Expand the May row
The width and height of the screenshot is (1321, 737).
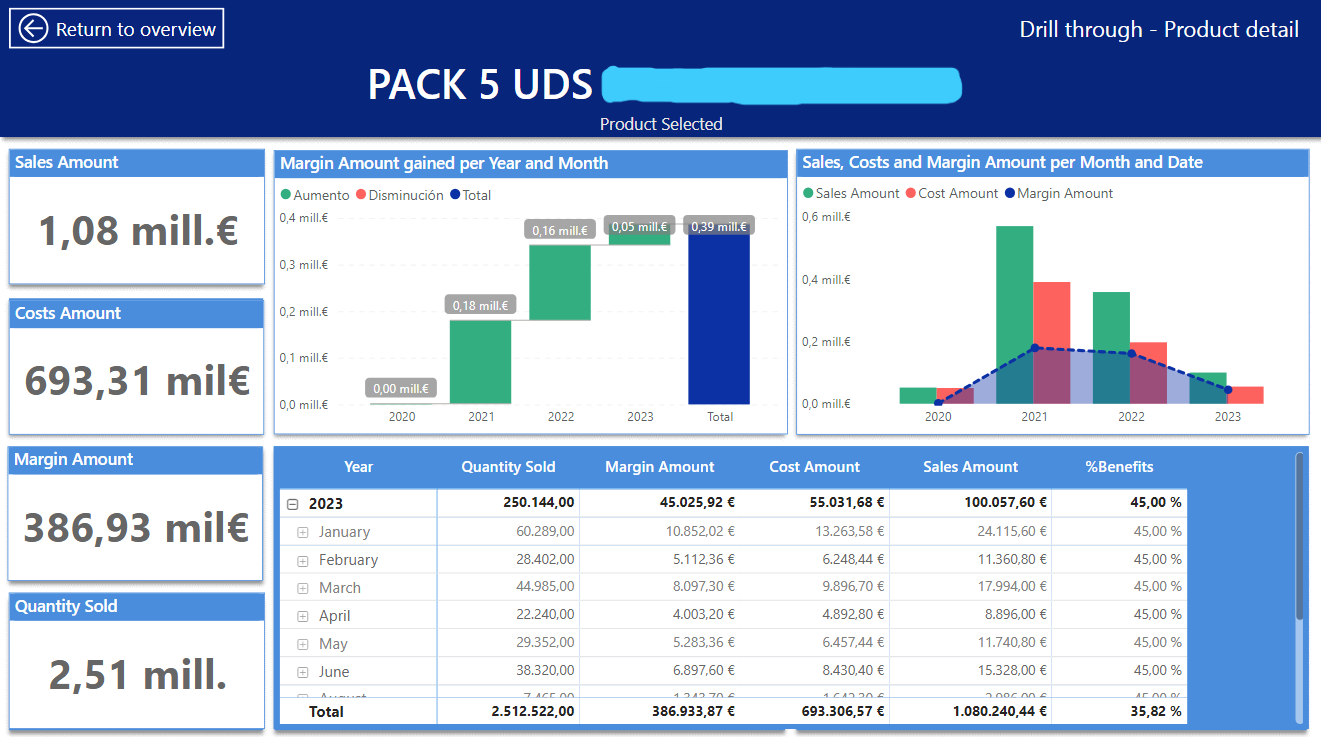[303, 645]
